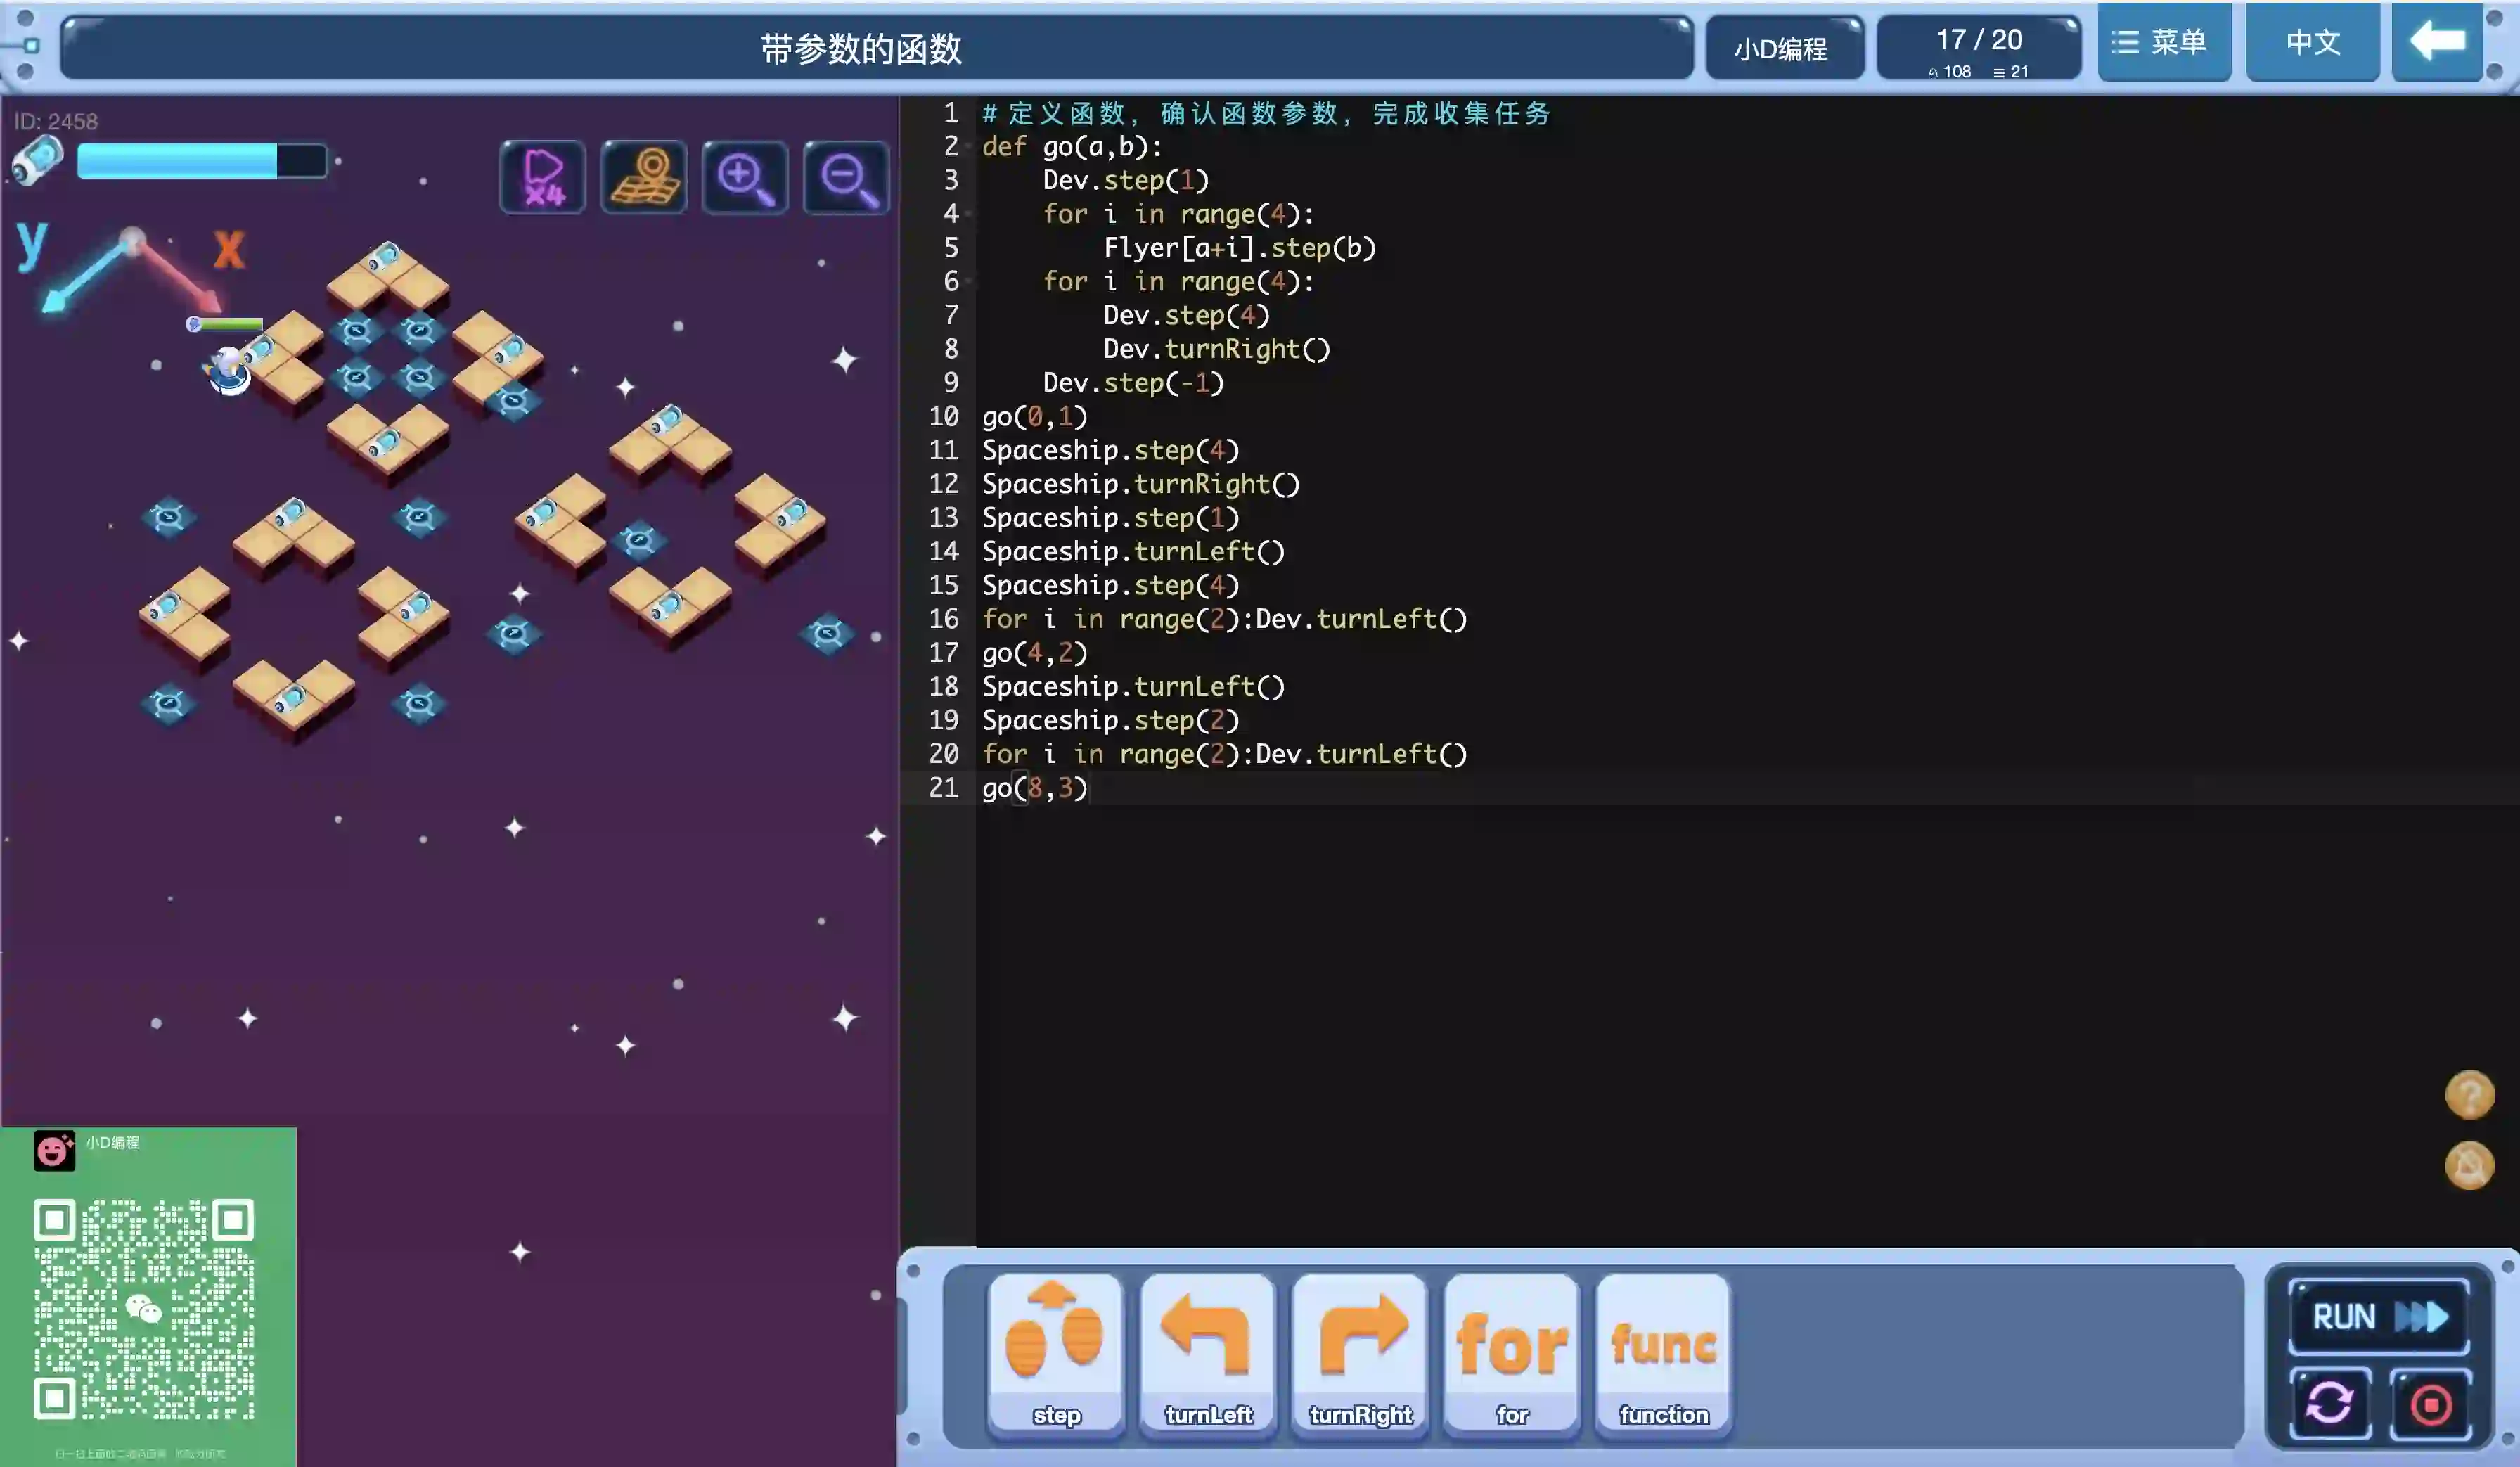Switch language with 中文 button

[x=2312, y=42]
